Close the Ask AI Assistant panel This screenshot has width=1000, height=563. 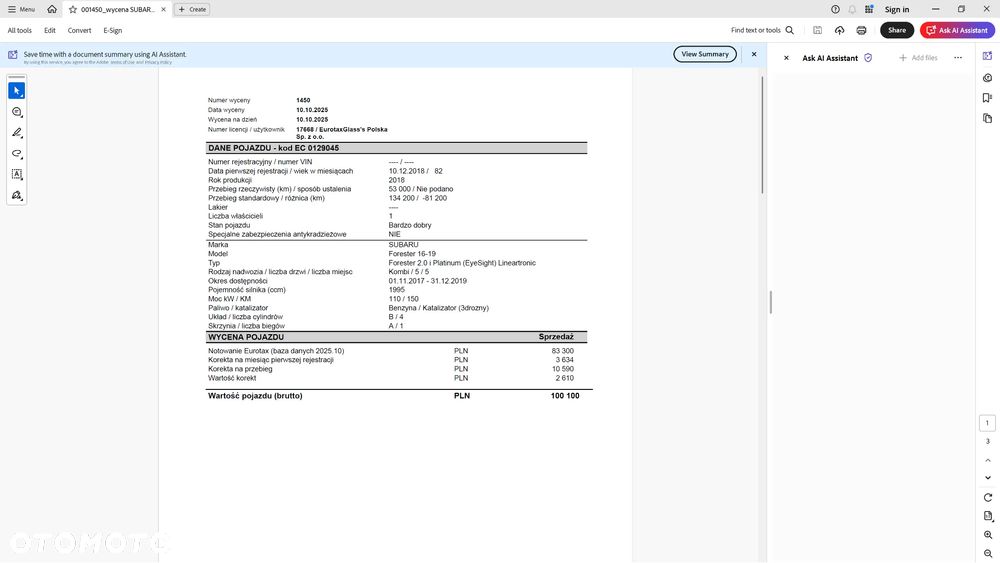tap(786, 58)
